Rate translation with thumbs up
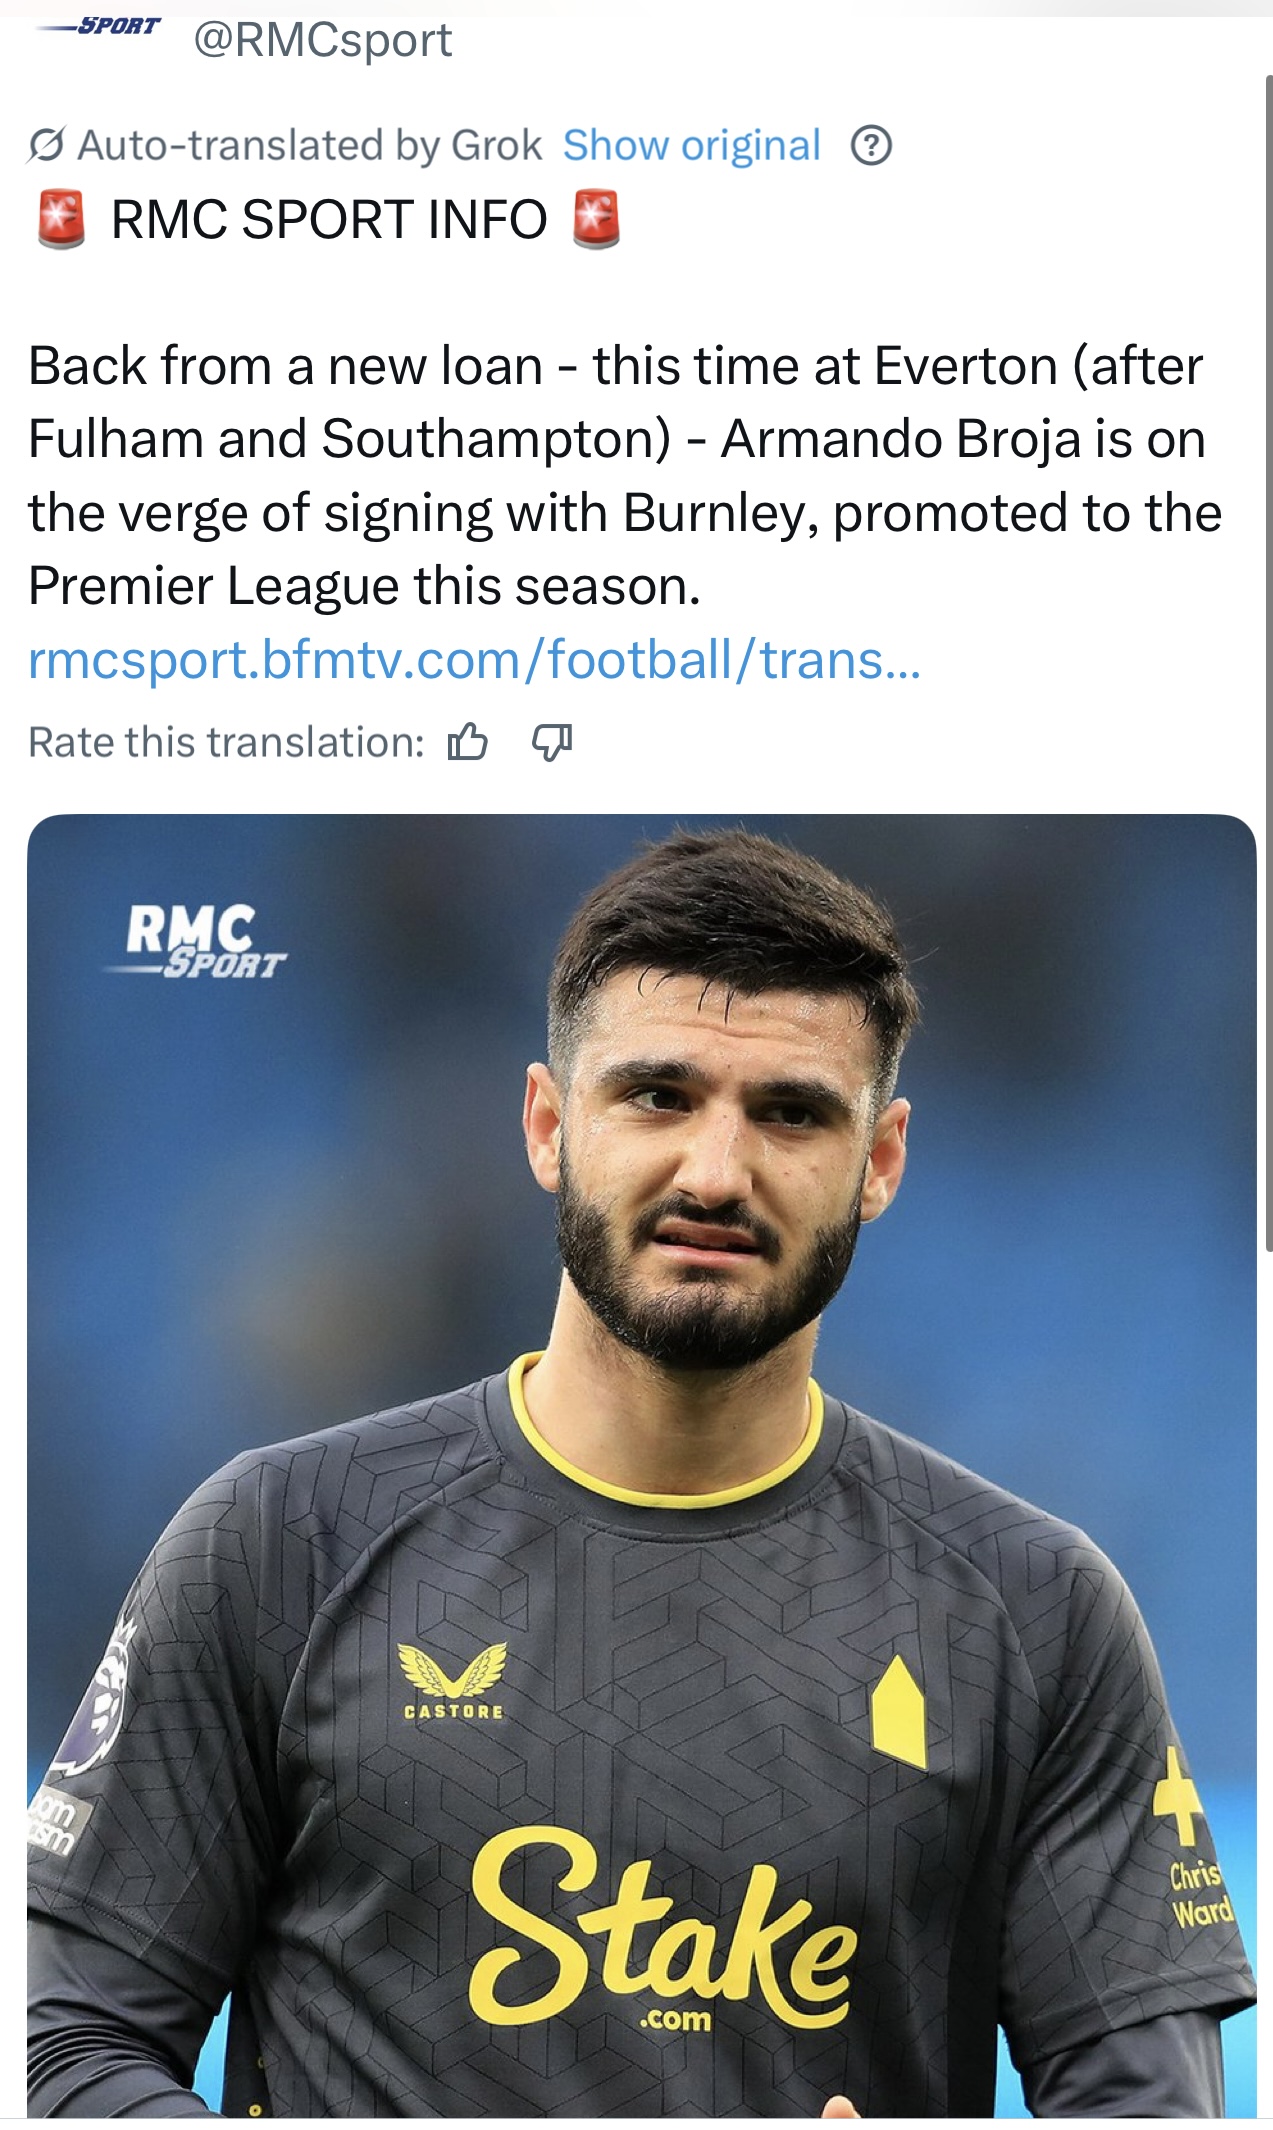The height and width of the screenshot is (2130, 1273). [x=468, y=742]
